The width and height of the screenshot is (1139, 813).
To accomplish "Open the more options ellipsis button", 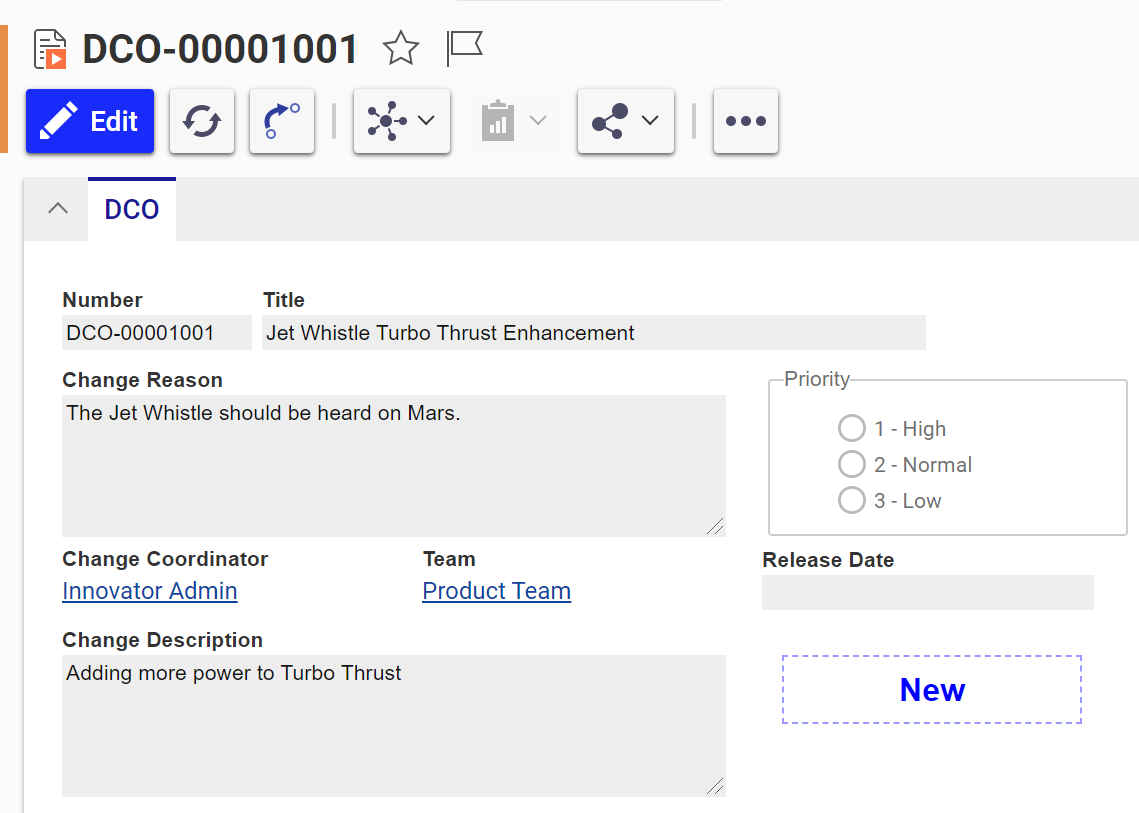I will tap(746, 121).
